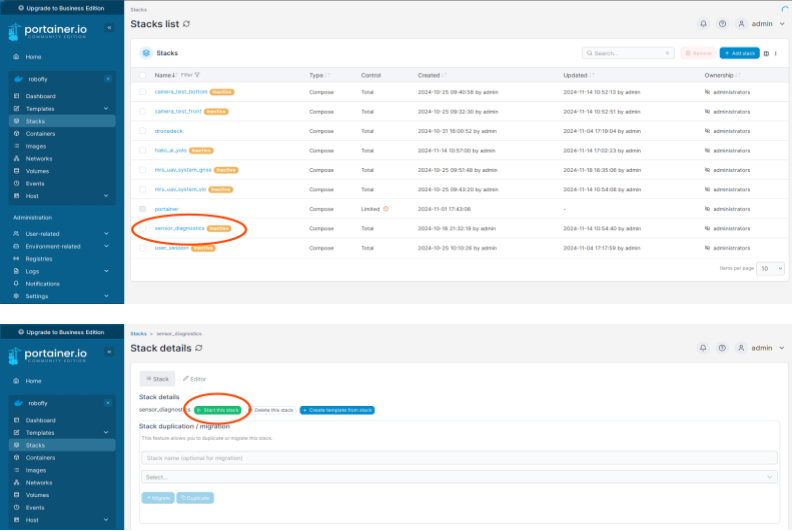The height and width of the screenshot is (531, 792).
Task: Click the portainer.io logo on Stacks list page
Action: coord(47,31)
